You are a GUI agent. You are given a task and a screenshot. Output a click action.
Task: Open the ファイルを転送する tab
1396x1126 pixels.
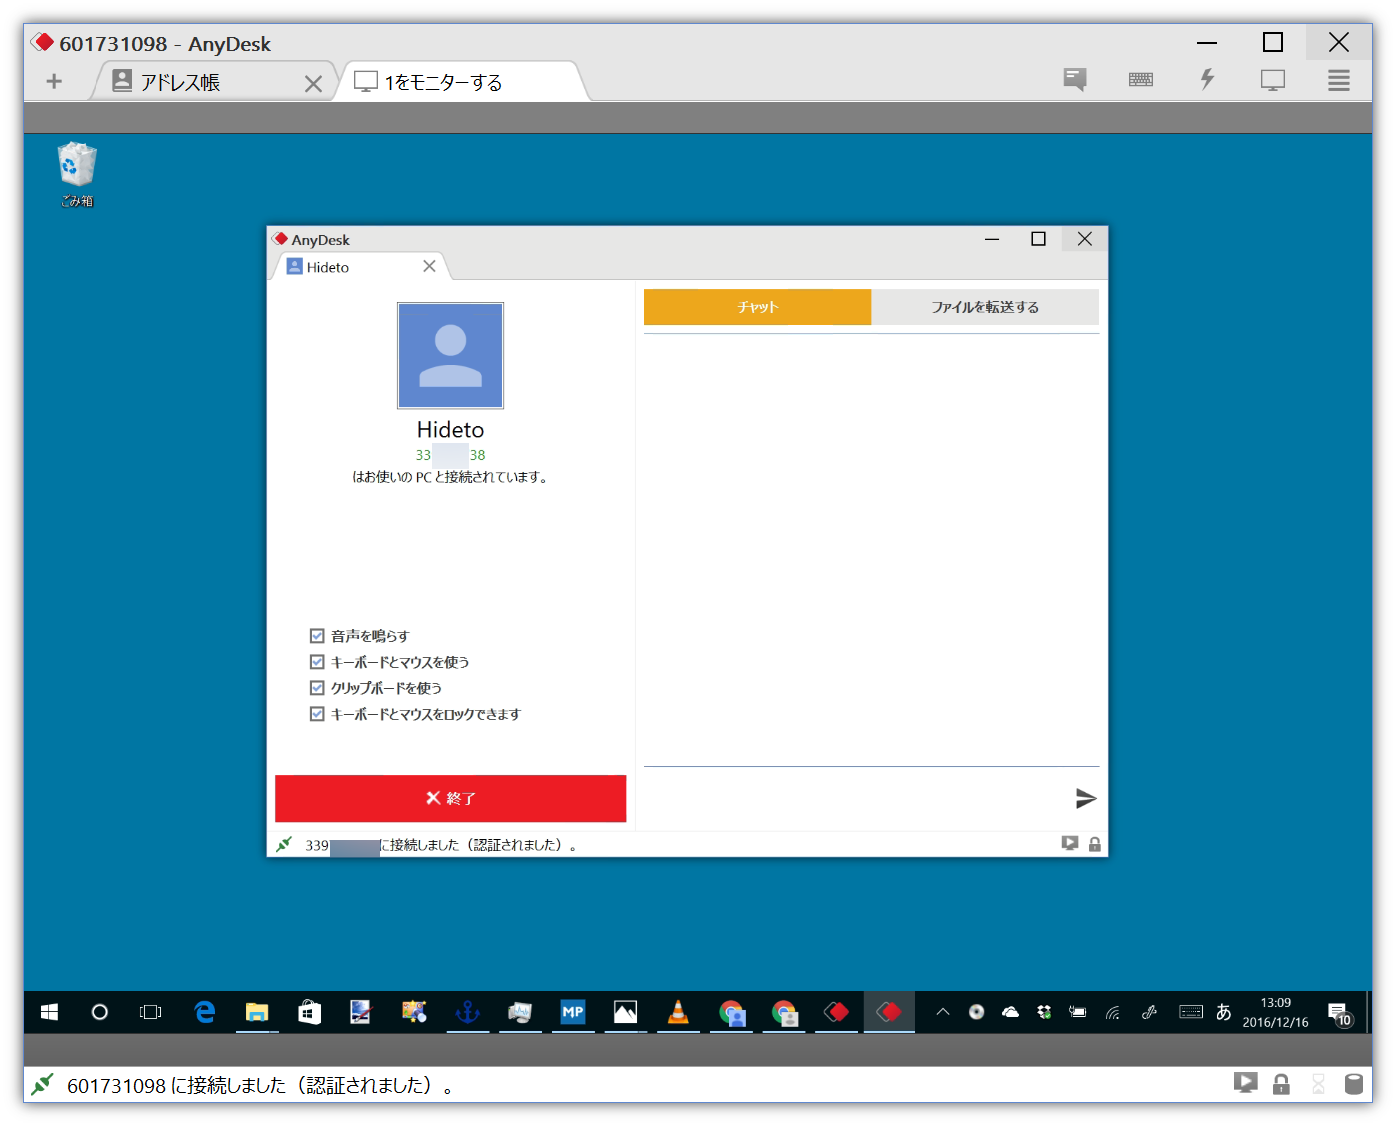point(985,307)
